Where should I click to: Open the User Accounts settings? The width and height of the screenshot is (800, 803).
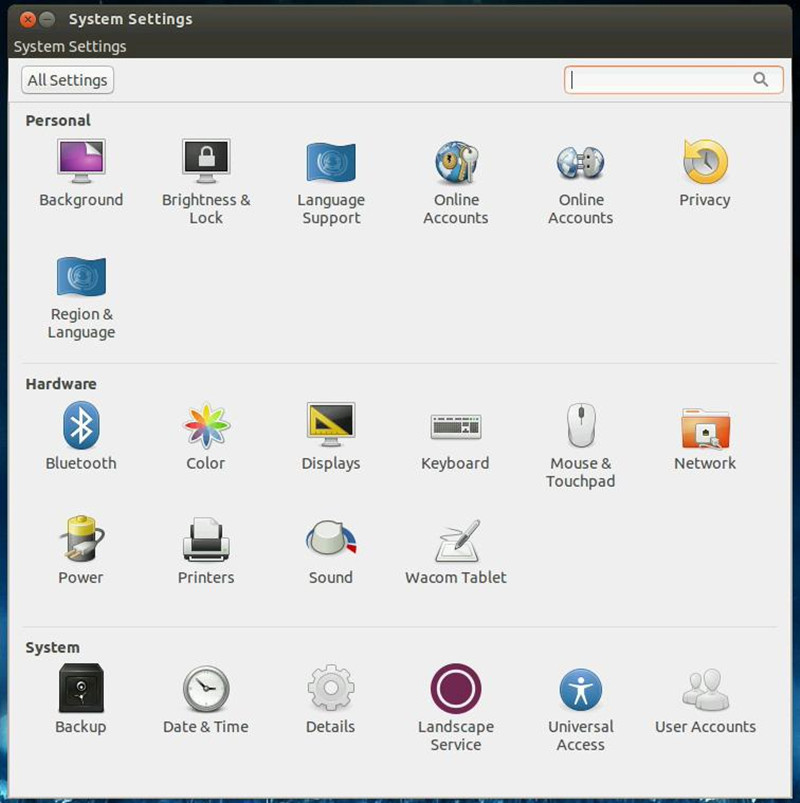(x=705, y=700)
